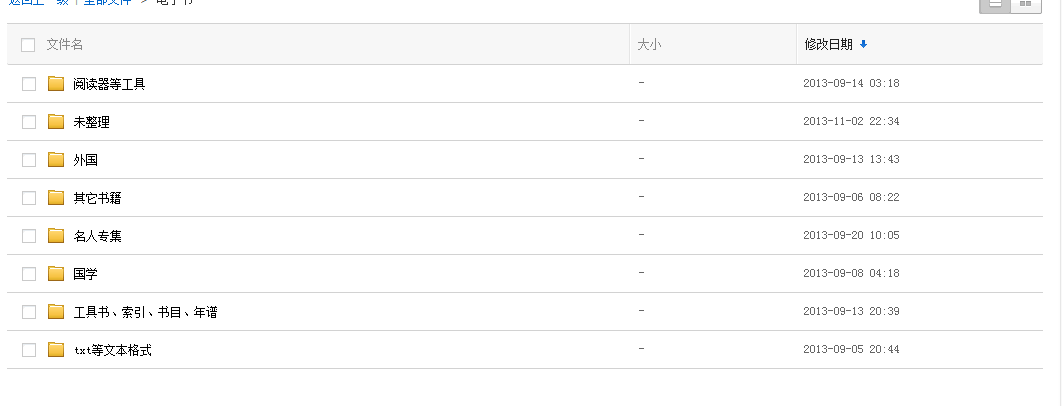This screenshot has height=406, width=1062.
Task: Click folder icon beside 其它书籍
Action: 56,198
